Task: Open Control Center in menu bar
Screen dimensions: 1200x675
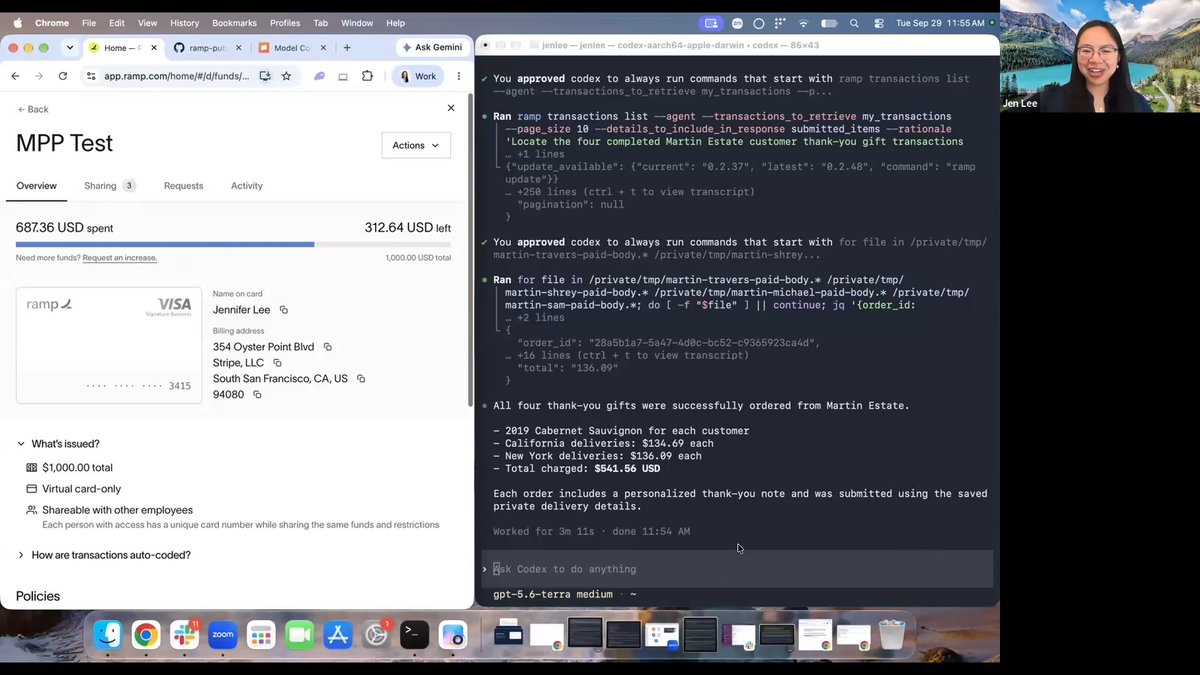Action: (879, 23)
